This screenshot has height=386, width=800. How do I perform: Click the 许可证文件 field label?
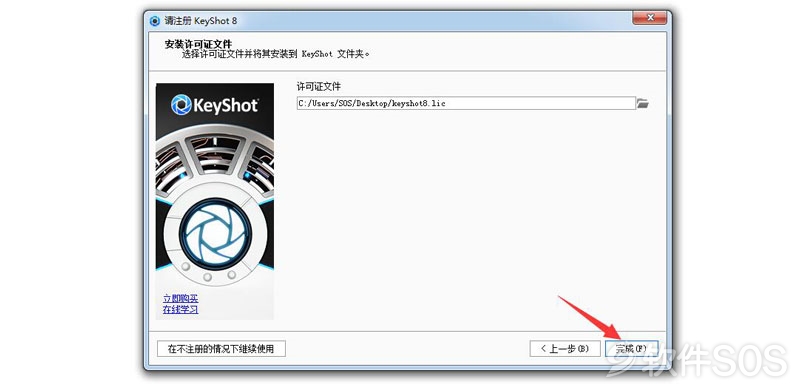[318, 87]
